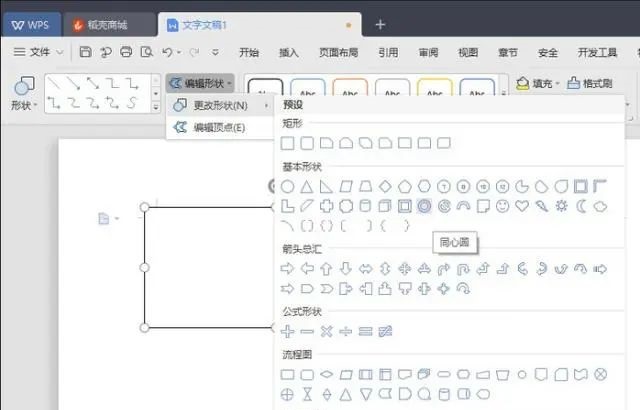The height and width of the screenshot is (410, 640).
Task: Open the 开始 ribbon tab
Action: tap(249, 52)
